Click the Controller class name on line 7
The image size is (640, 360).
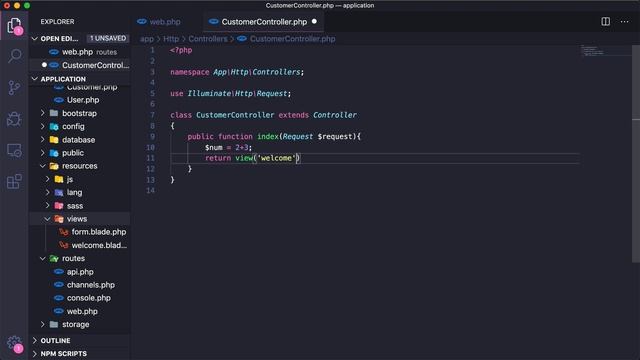(x=335, y=115)
